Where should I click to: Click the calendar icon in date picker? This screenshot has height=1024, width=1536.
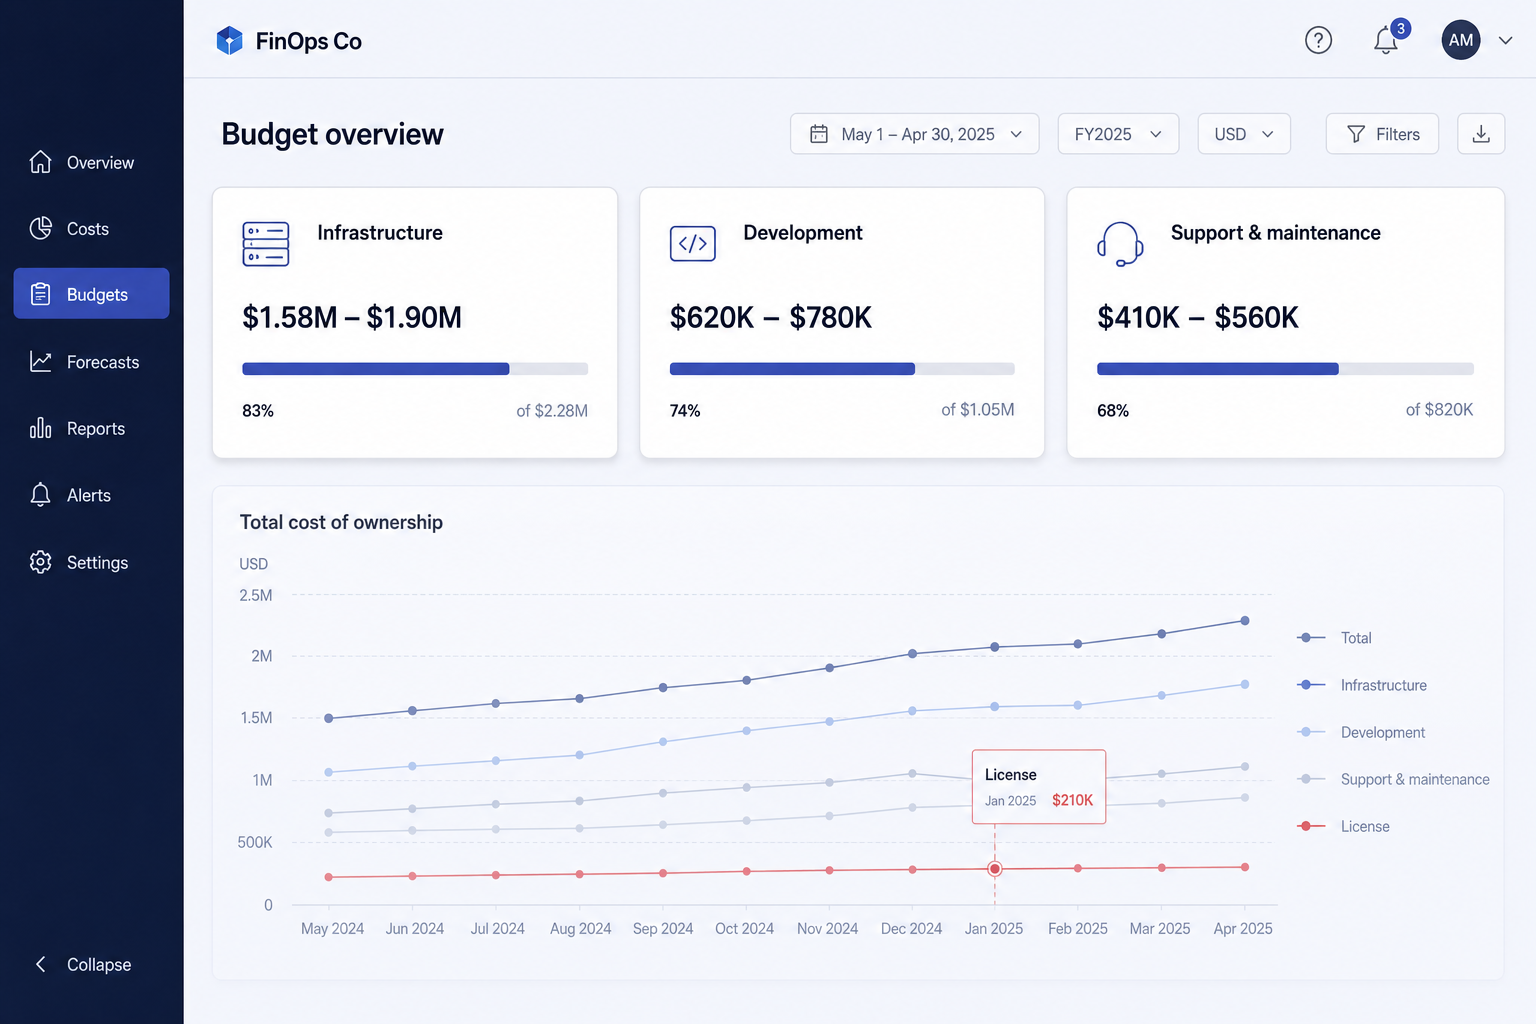point(819,134)
